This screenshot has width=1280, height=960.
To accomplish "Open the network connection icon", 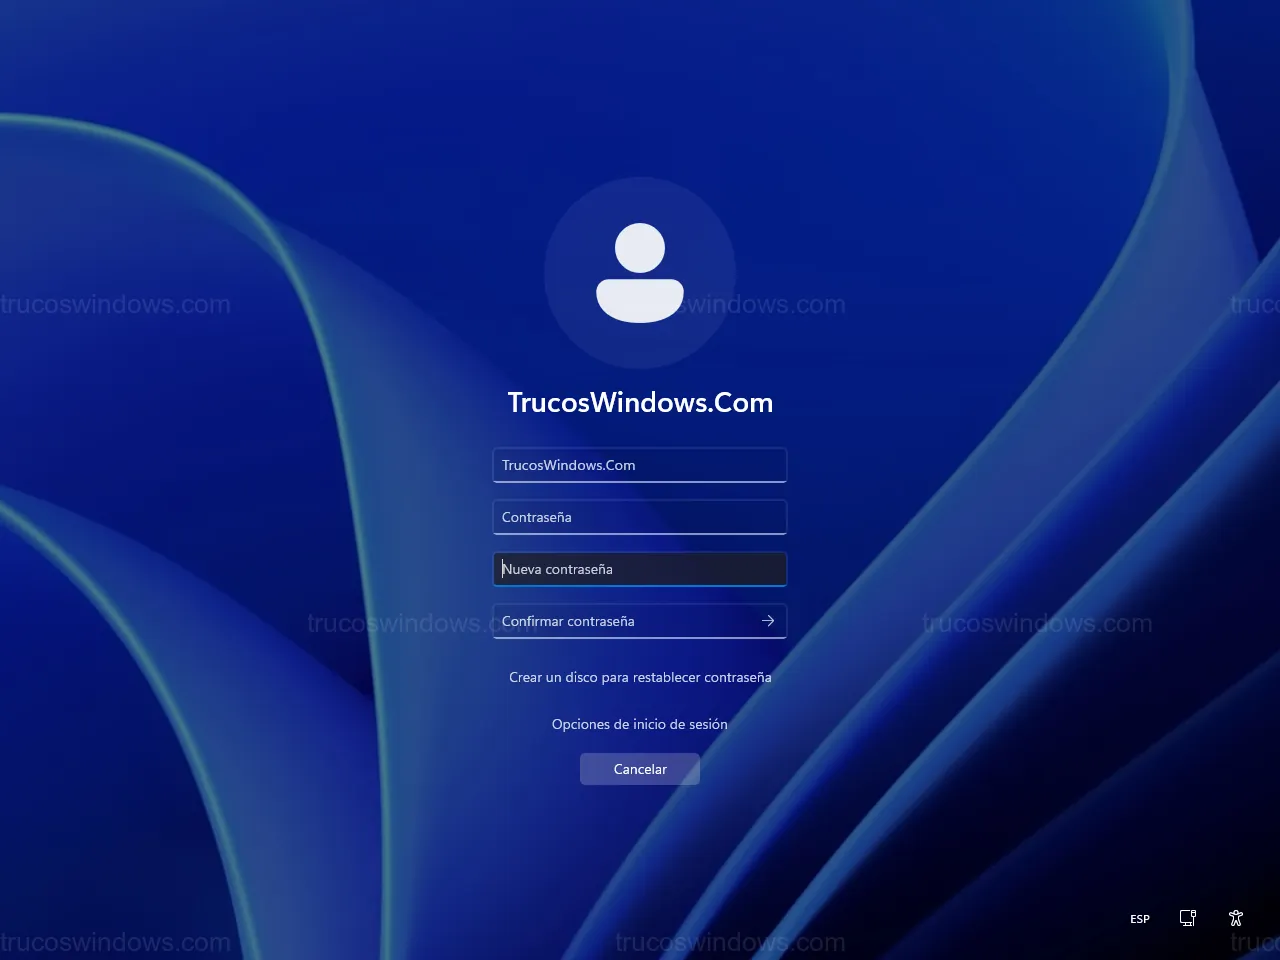I will pyautogui.click(x=1188, y=918).
